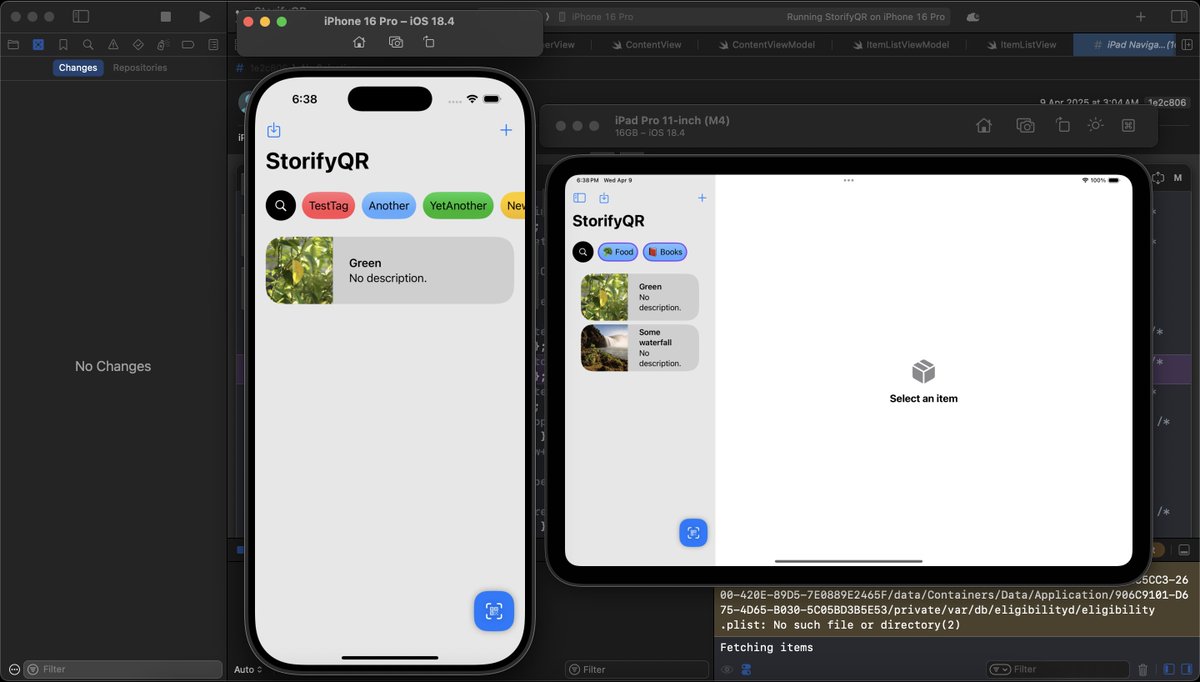Viewport: 1200px width, 682px height.
Task: Toggle the sidebar in iPad app
Action: click(x=579, y=198)
